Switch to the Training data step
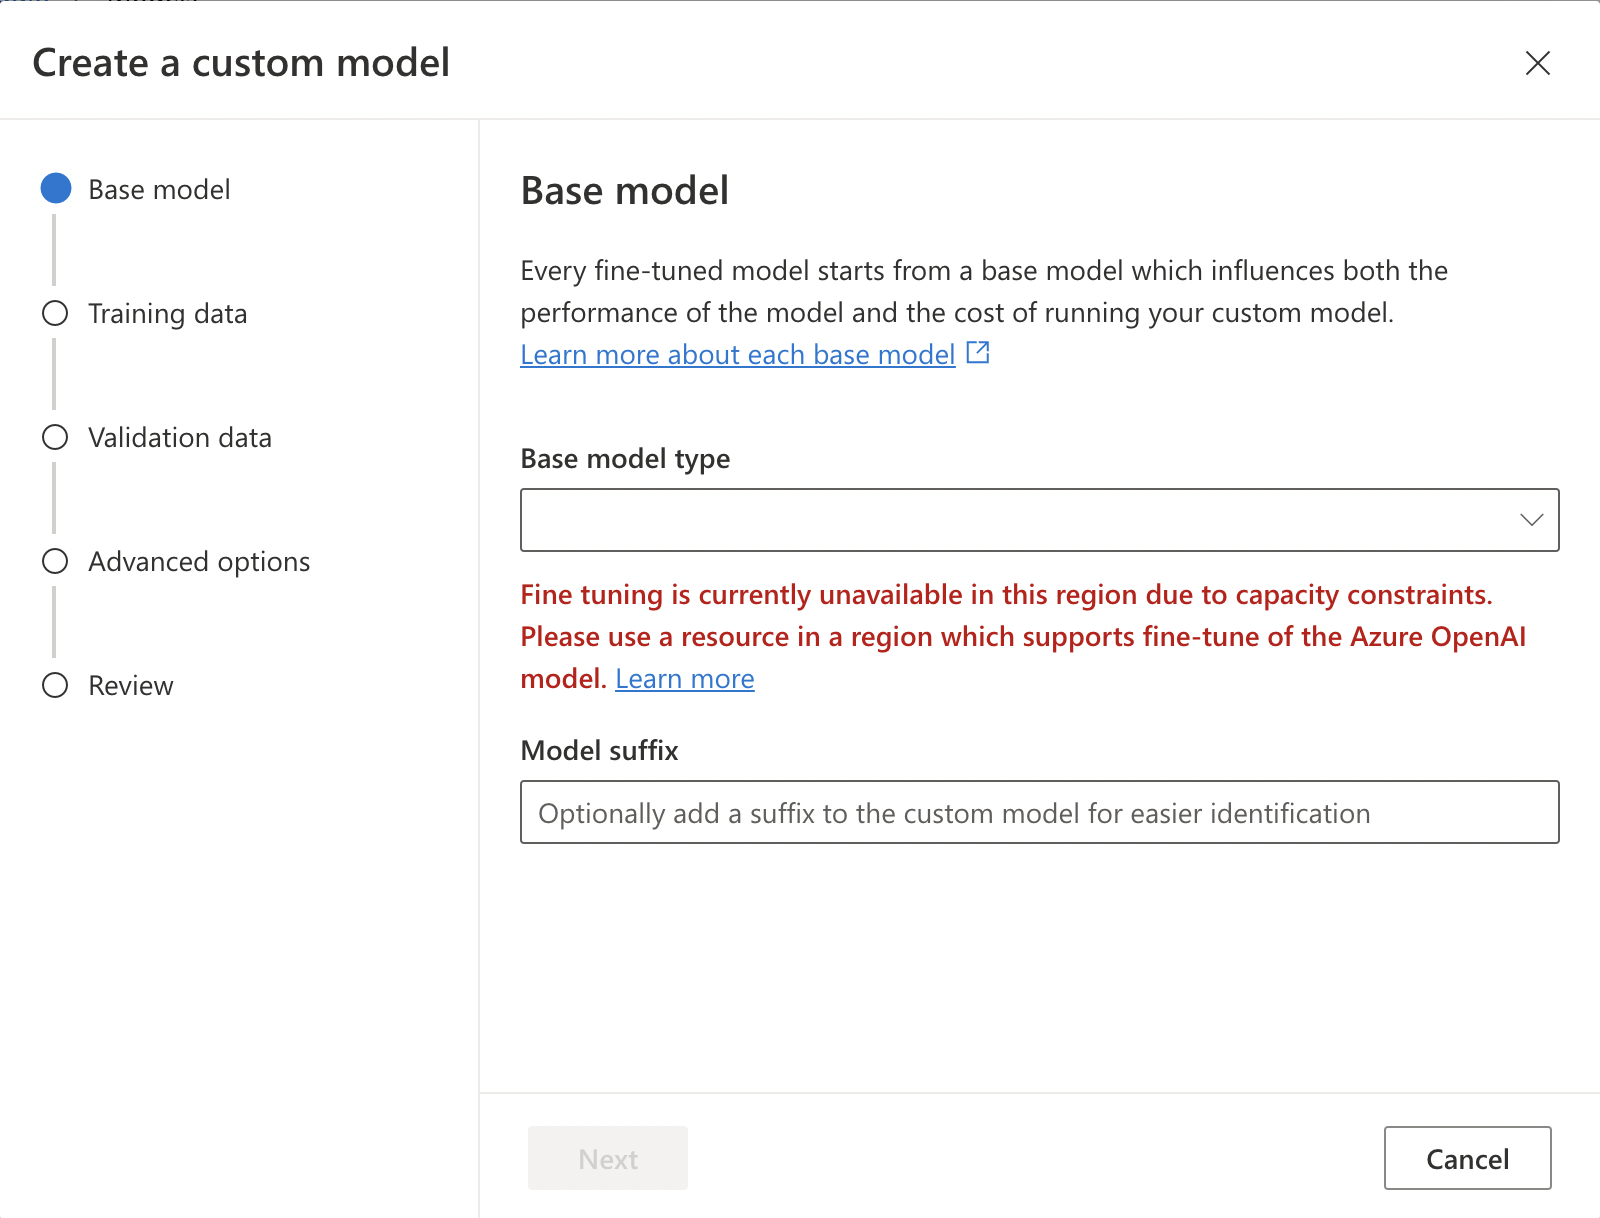1600x1218 pixels. tap(167, 313)
